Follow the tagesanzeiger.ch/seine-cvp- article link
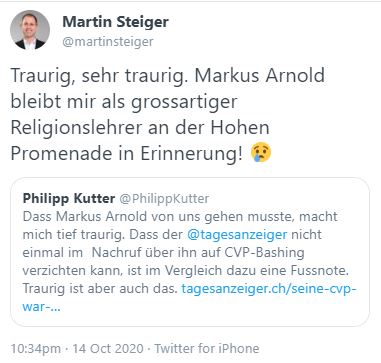Image resolution: width=381 pixels, height=363 pixels. [x=269, y=289]
